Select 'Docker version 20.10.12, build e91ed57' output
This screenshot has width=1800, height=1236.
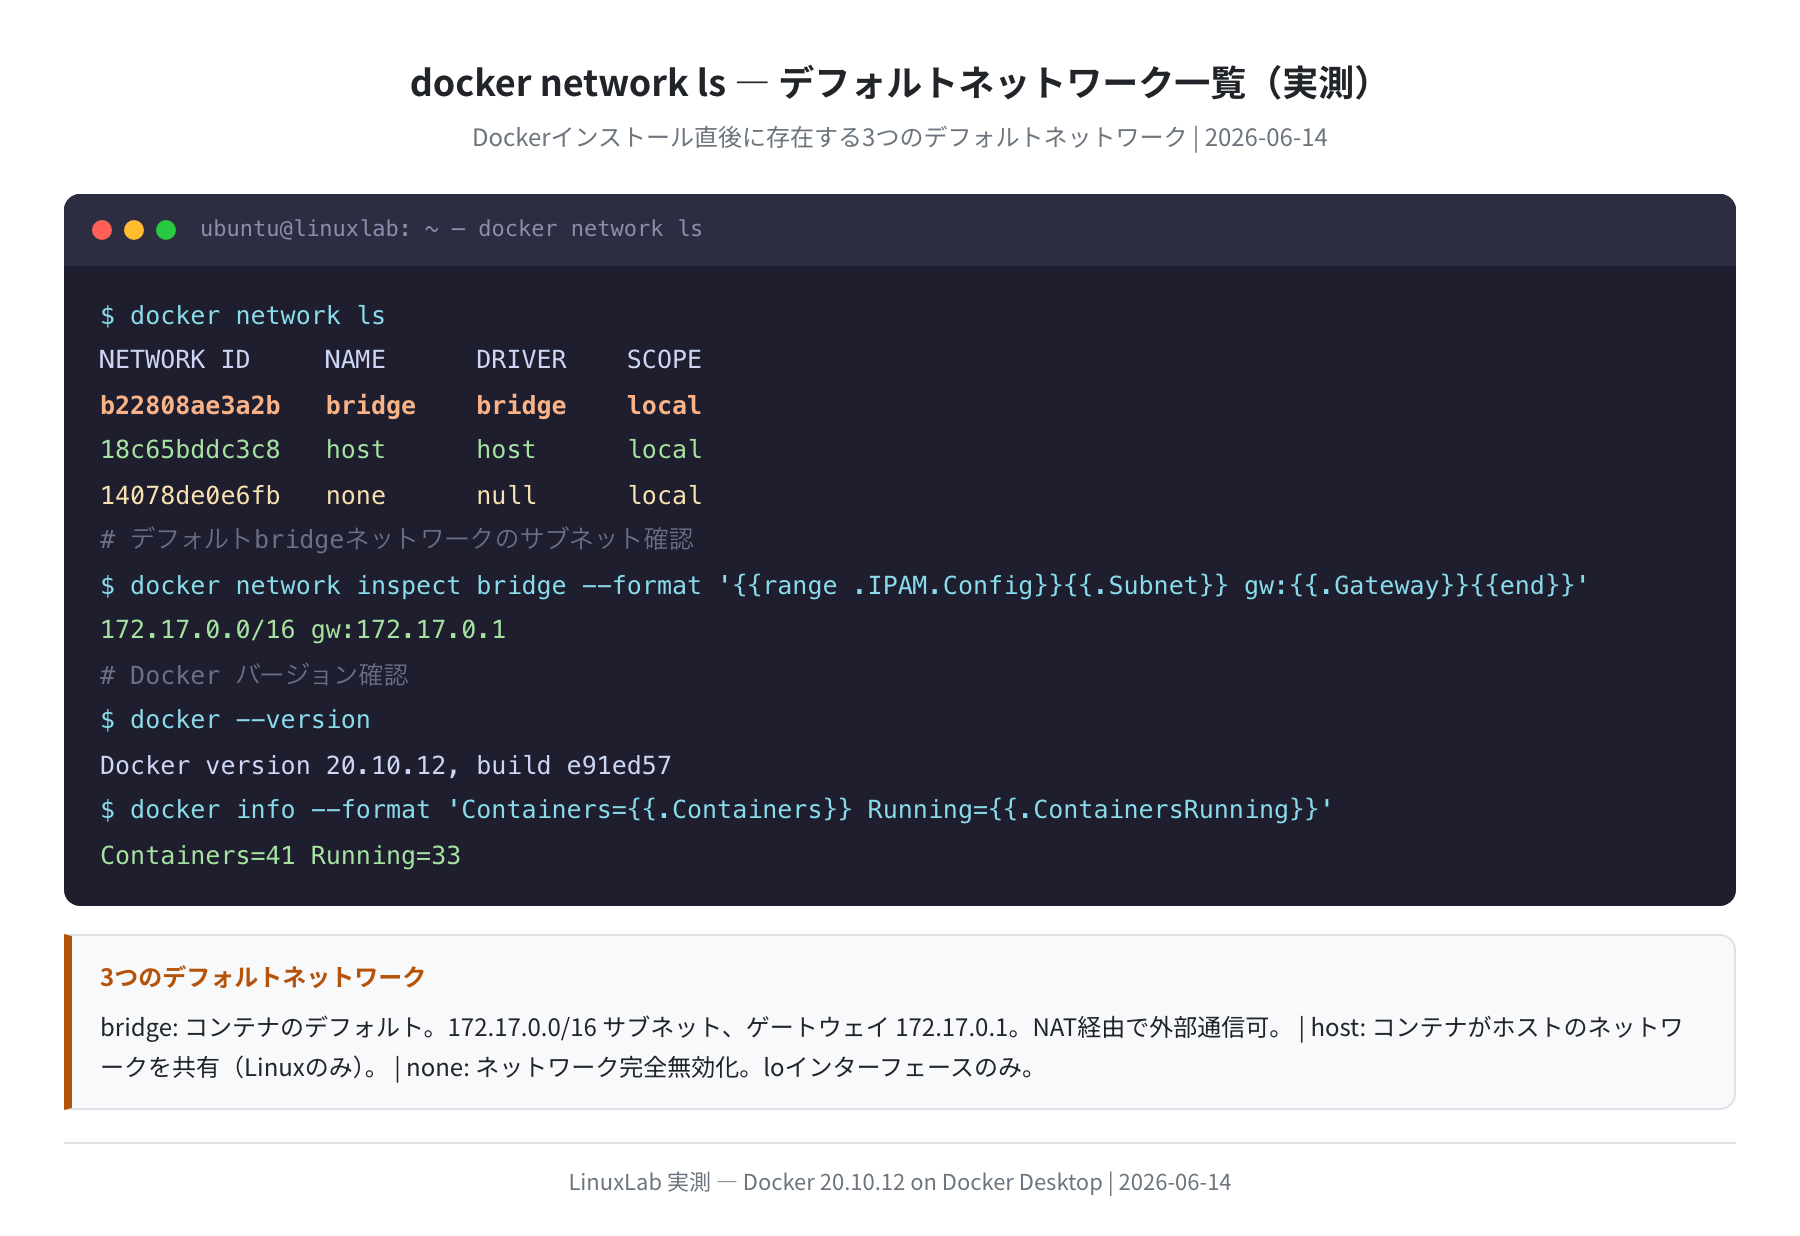click(386, 766)
